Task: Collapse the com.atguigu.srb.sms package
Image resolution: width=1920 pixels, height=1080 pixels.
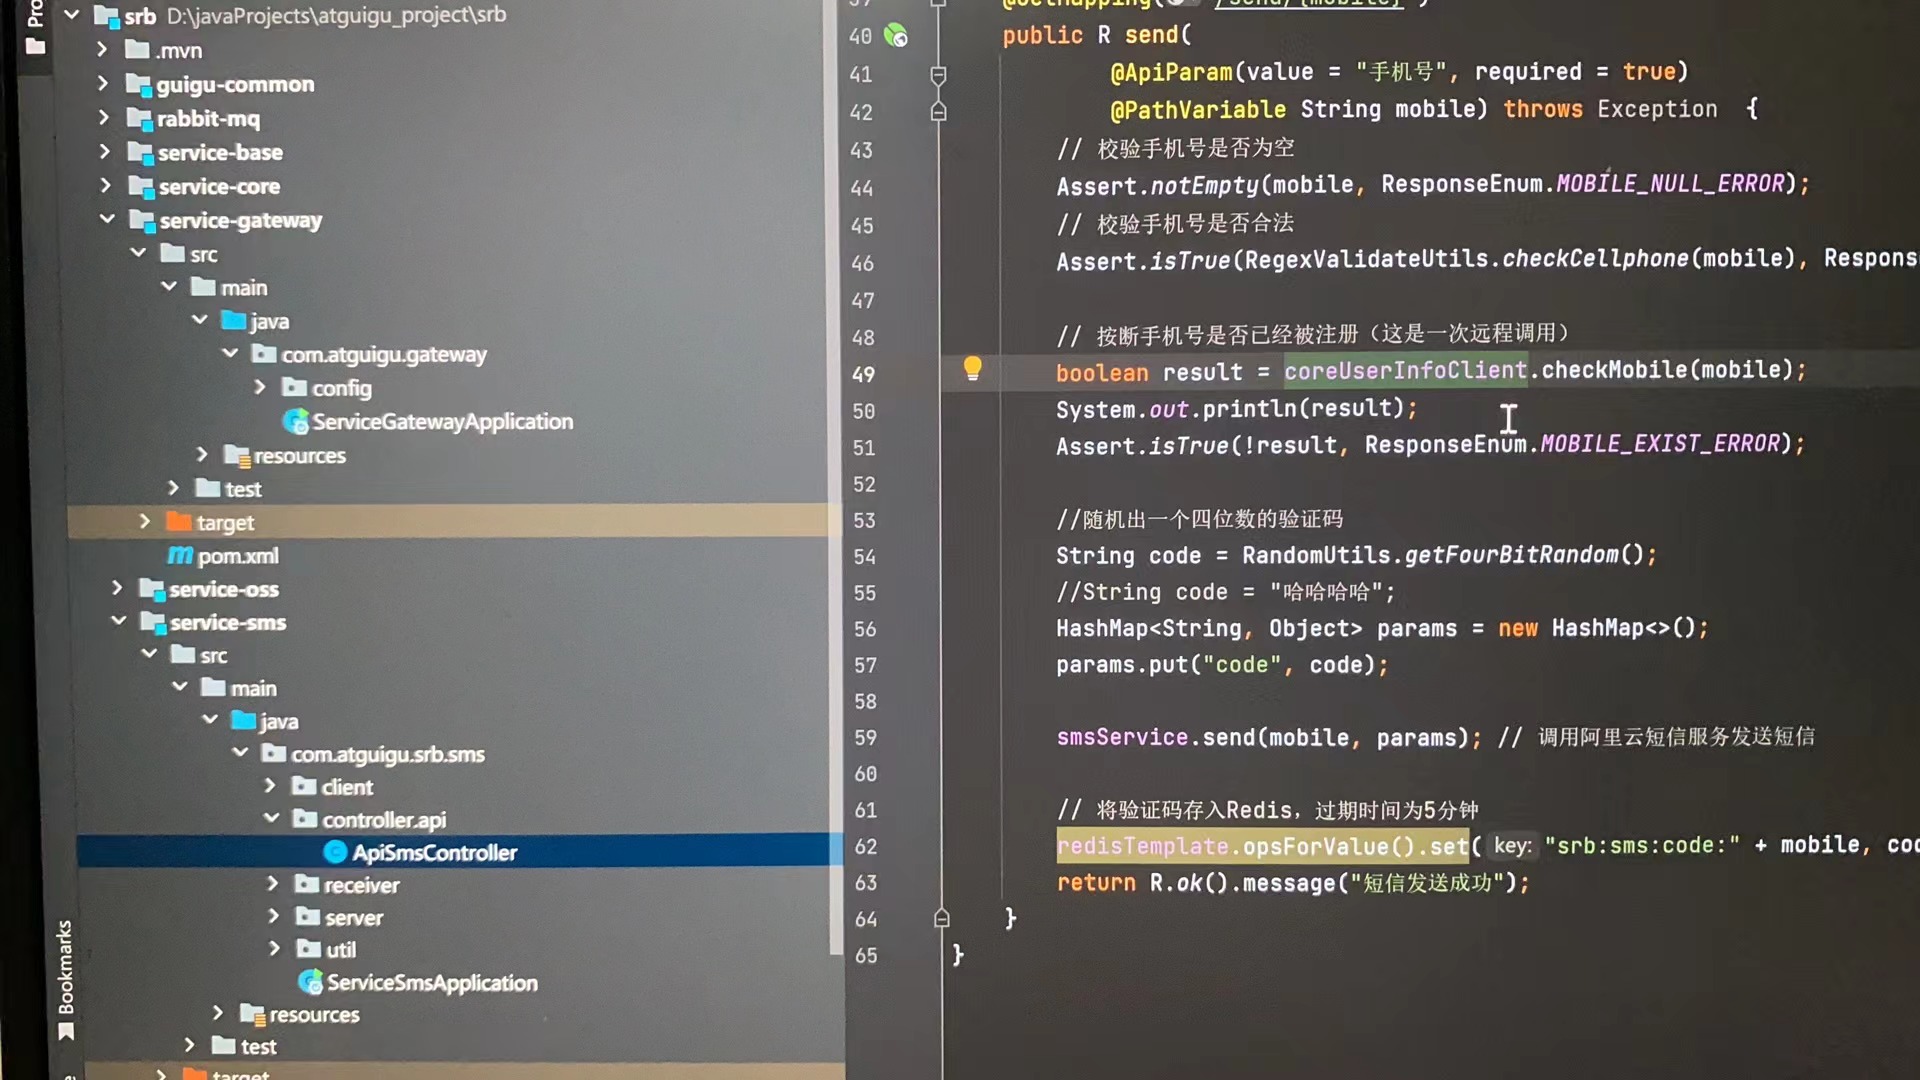Action: [240, 753]
